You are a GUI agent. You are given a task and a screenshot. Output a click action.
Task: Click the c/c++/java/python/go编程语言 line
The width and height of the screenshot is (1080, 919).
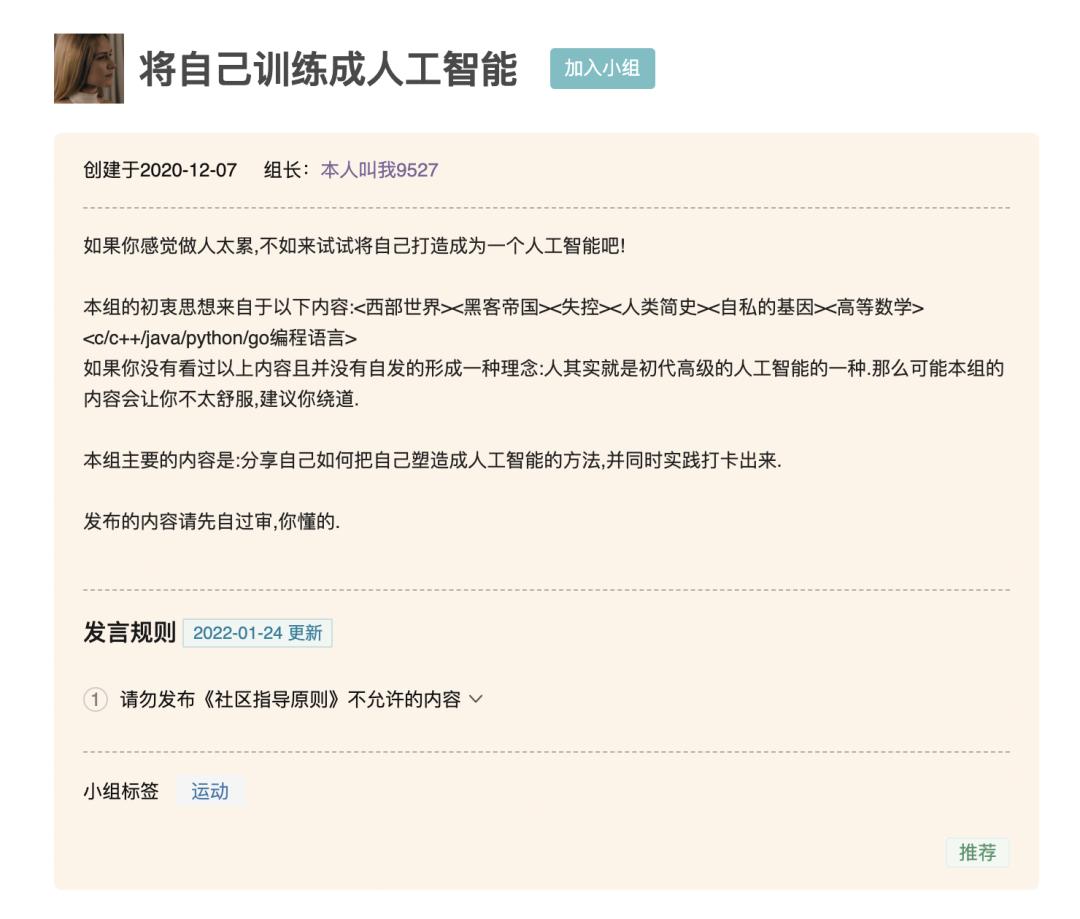click(220, 338)
